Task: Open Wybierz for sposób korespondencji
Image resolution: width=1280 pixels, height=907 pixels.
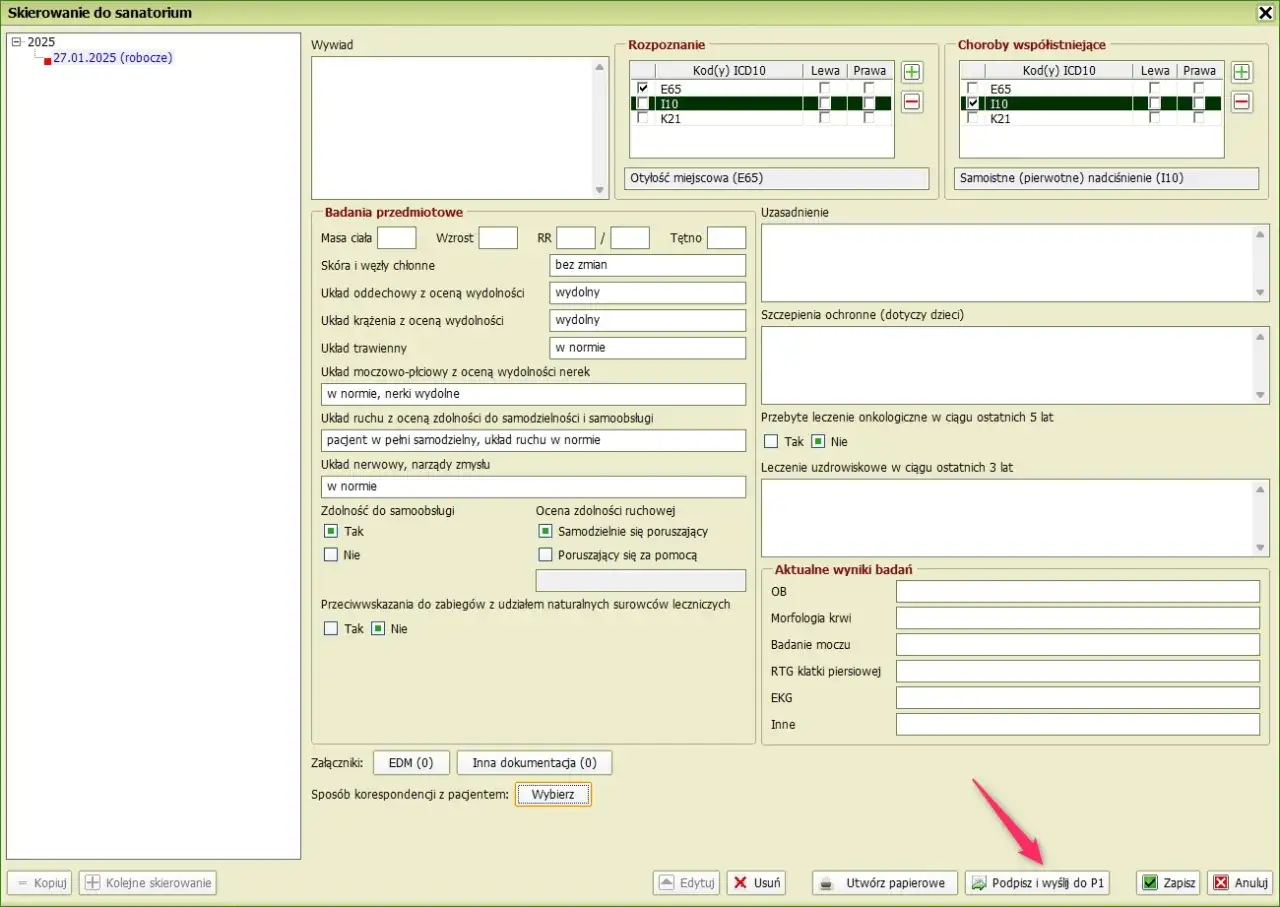Action: pos(553,795)
